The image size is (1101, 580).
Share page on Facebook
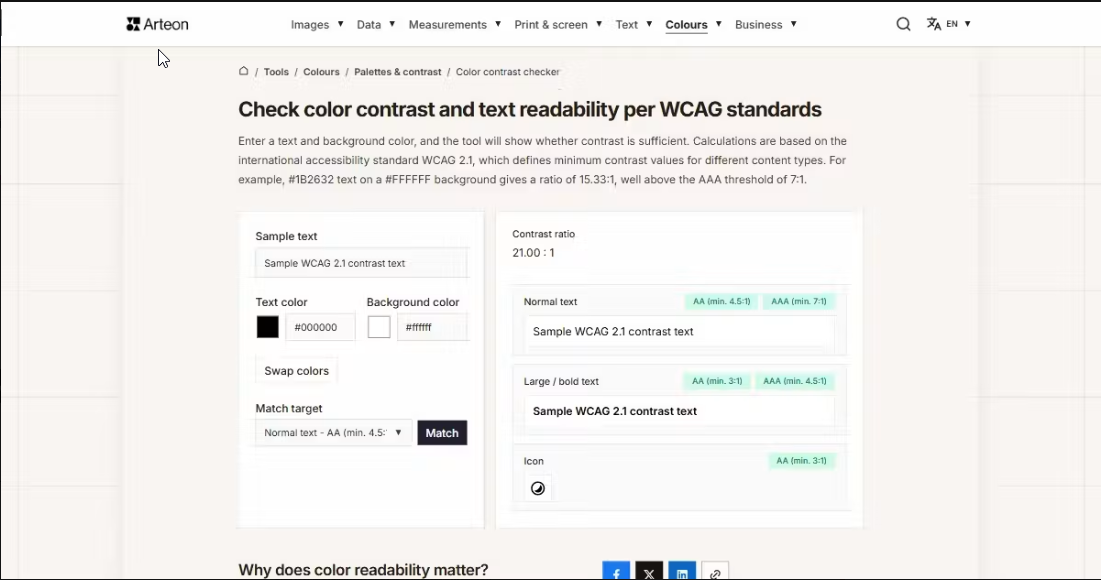tap(616, 571)
